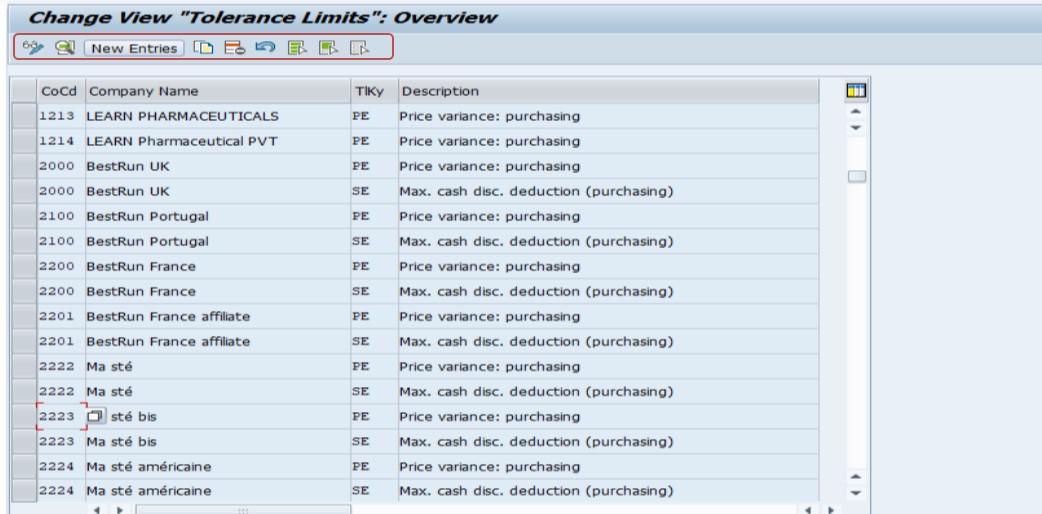Image resolution: width=1042 pixels, height=514 pixels.
Task: Toggle row selector for 1213 LEARN PHARMACEUTICALS
Action: tap(25, 116)
